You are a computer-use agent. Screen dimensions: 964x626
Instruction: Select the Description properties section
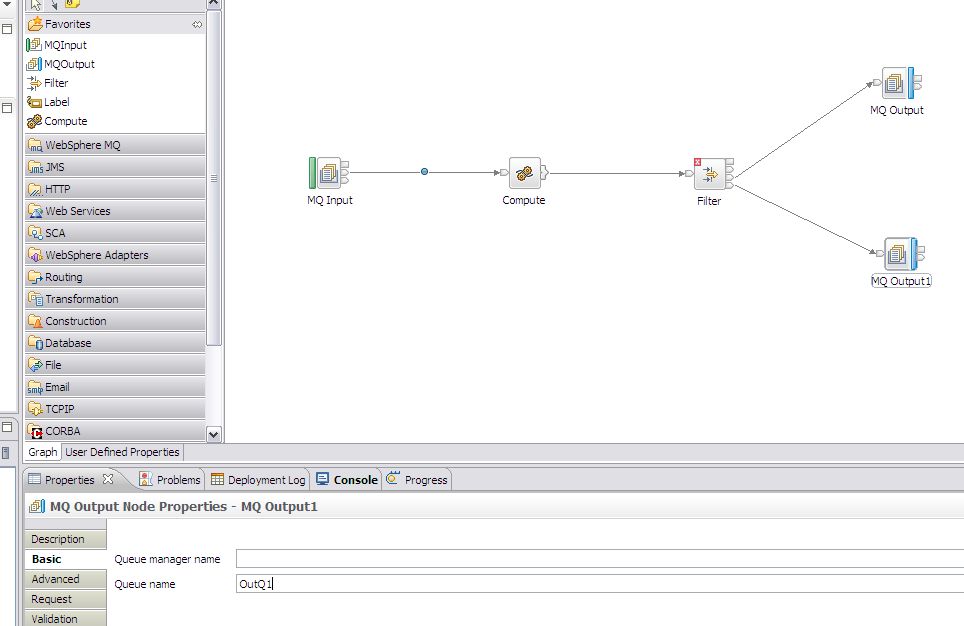click(66, 539)
